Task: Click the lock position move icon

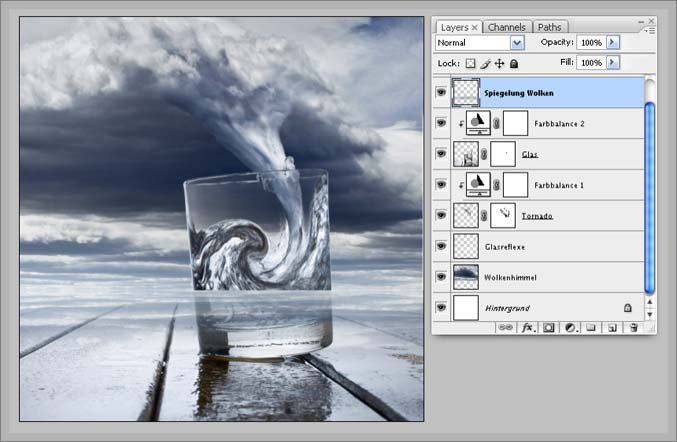Action: pos(499,63)
